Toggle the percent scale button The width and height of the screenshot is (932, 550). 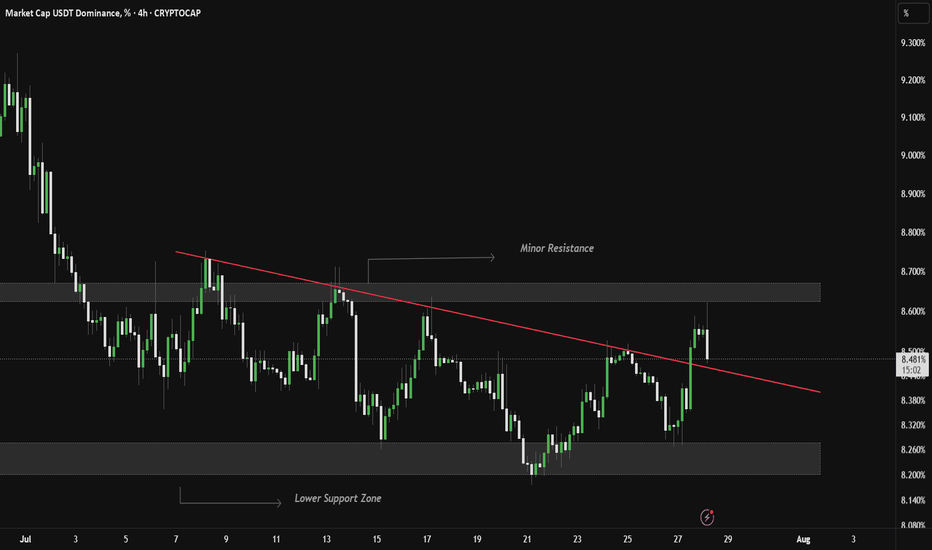(x=912, y=13)
